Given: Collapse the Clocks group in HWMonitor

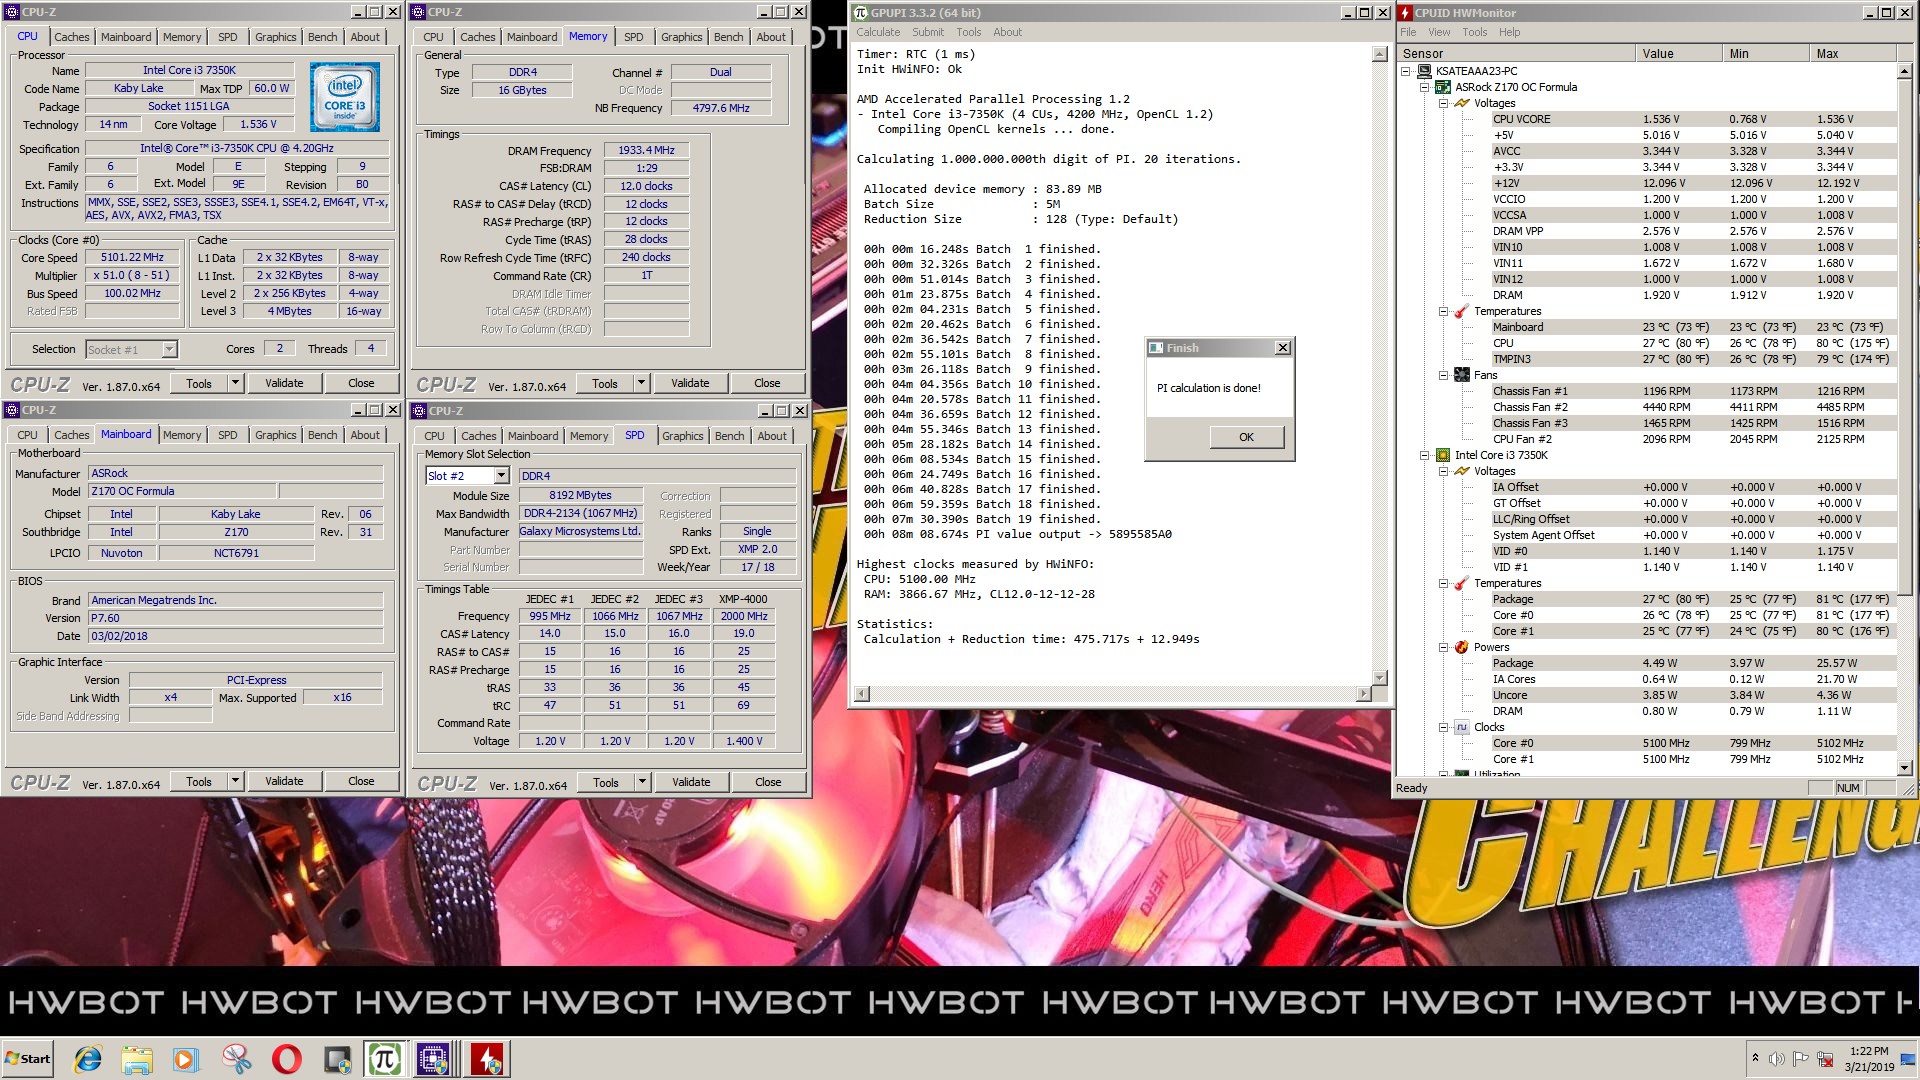Looking at the screenshot, I should point(1444,727).
